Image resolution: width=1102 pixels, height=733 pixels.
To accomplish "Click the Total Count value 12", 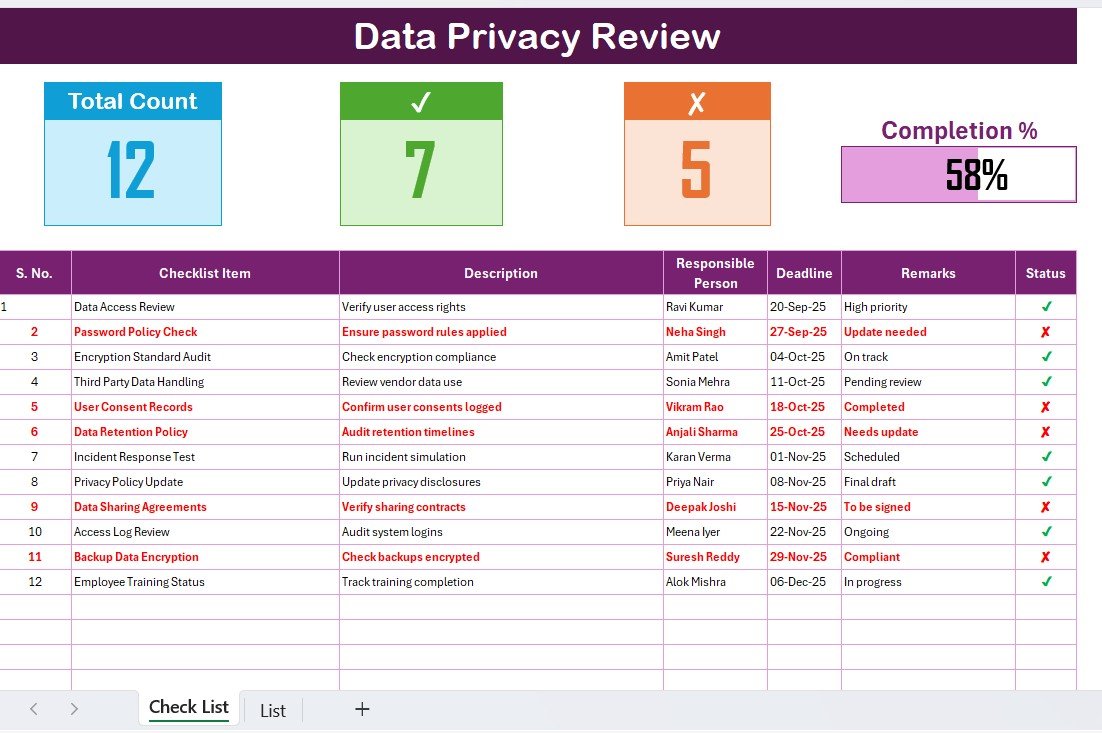I will point(132,170).
